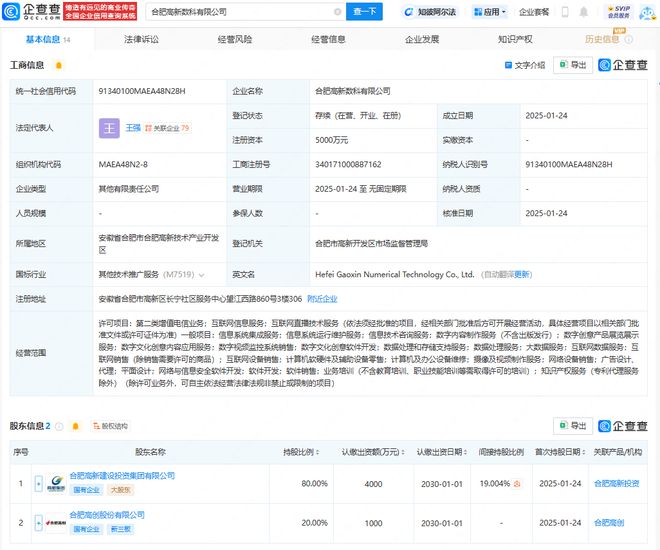Open legal representative 王强's profile

coord(133,128)
